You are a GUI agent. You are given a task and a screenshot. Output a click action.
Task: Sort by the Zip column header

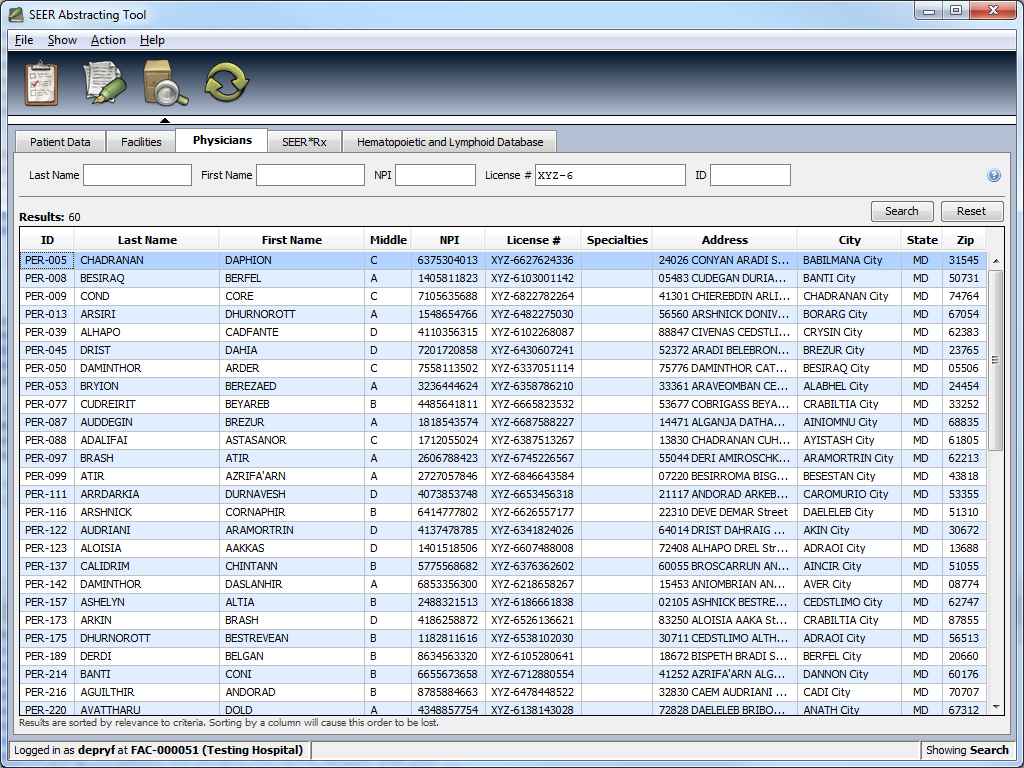(x=965, y=240)
